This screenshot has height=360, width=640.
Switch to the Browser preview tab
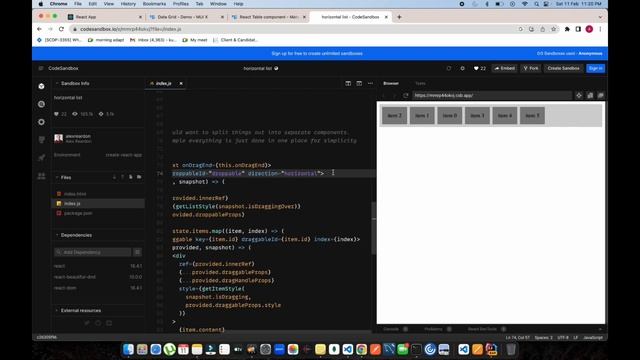coord(391,83)
